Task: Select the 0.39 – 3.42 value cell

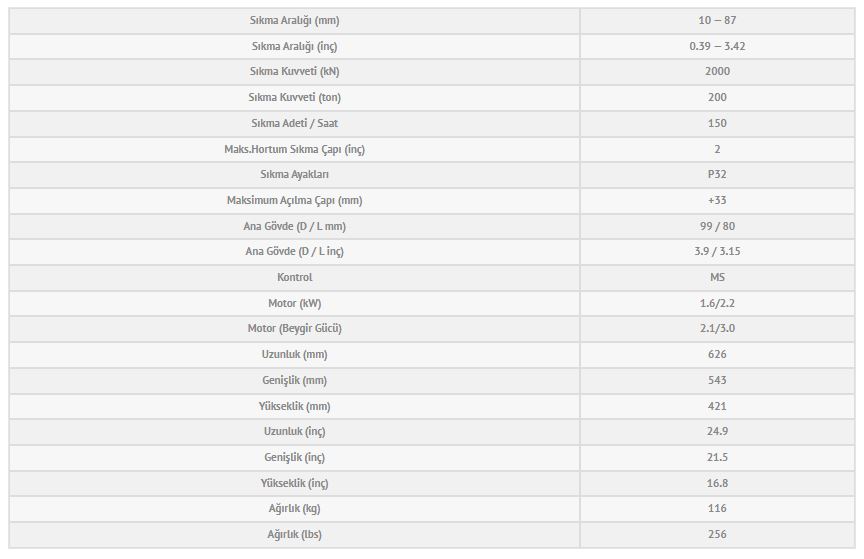Action: tap(717, 46)
